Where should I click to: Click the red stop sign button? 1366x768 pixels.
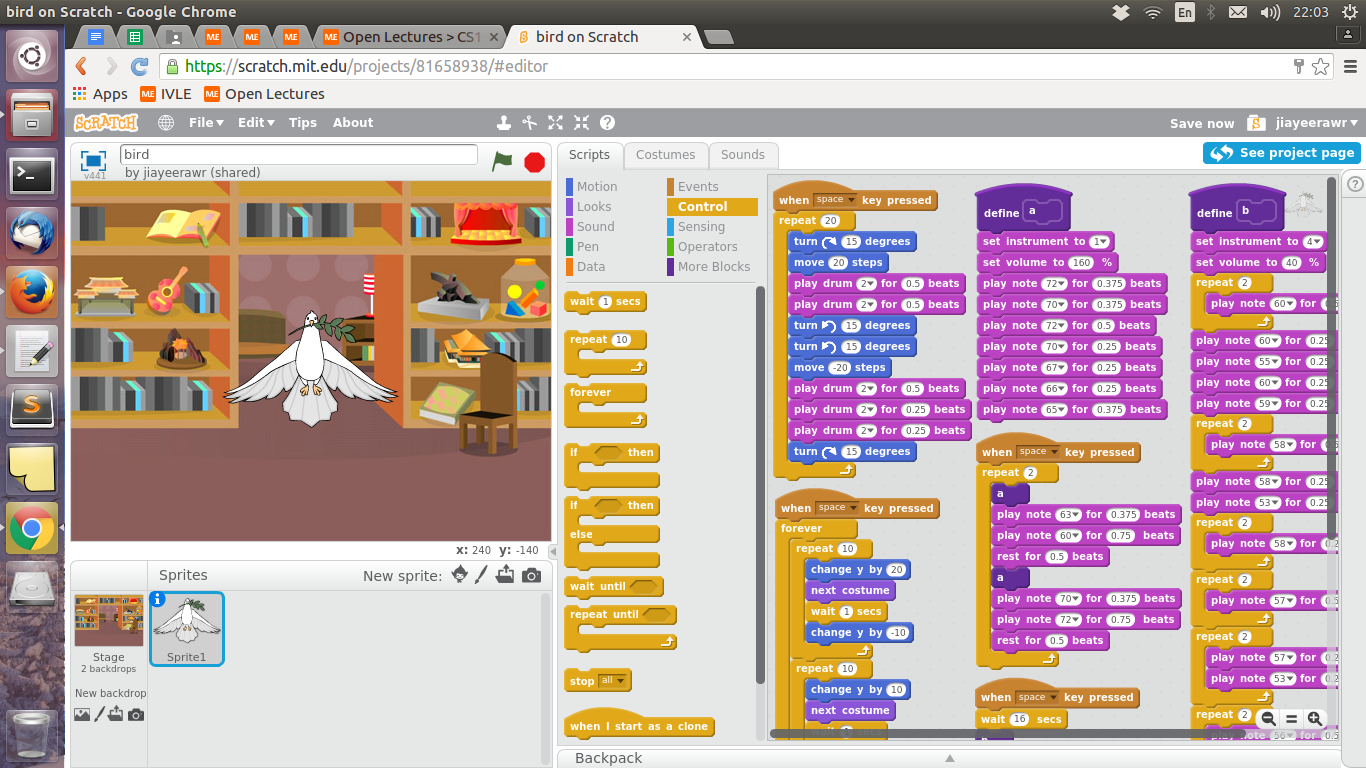[535, 161]
